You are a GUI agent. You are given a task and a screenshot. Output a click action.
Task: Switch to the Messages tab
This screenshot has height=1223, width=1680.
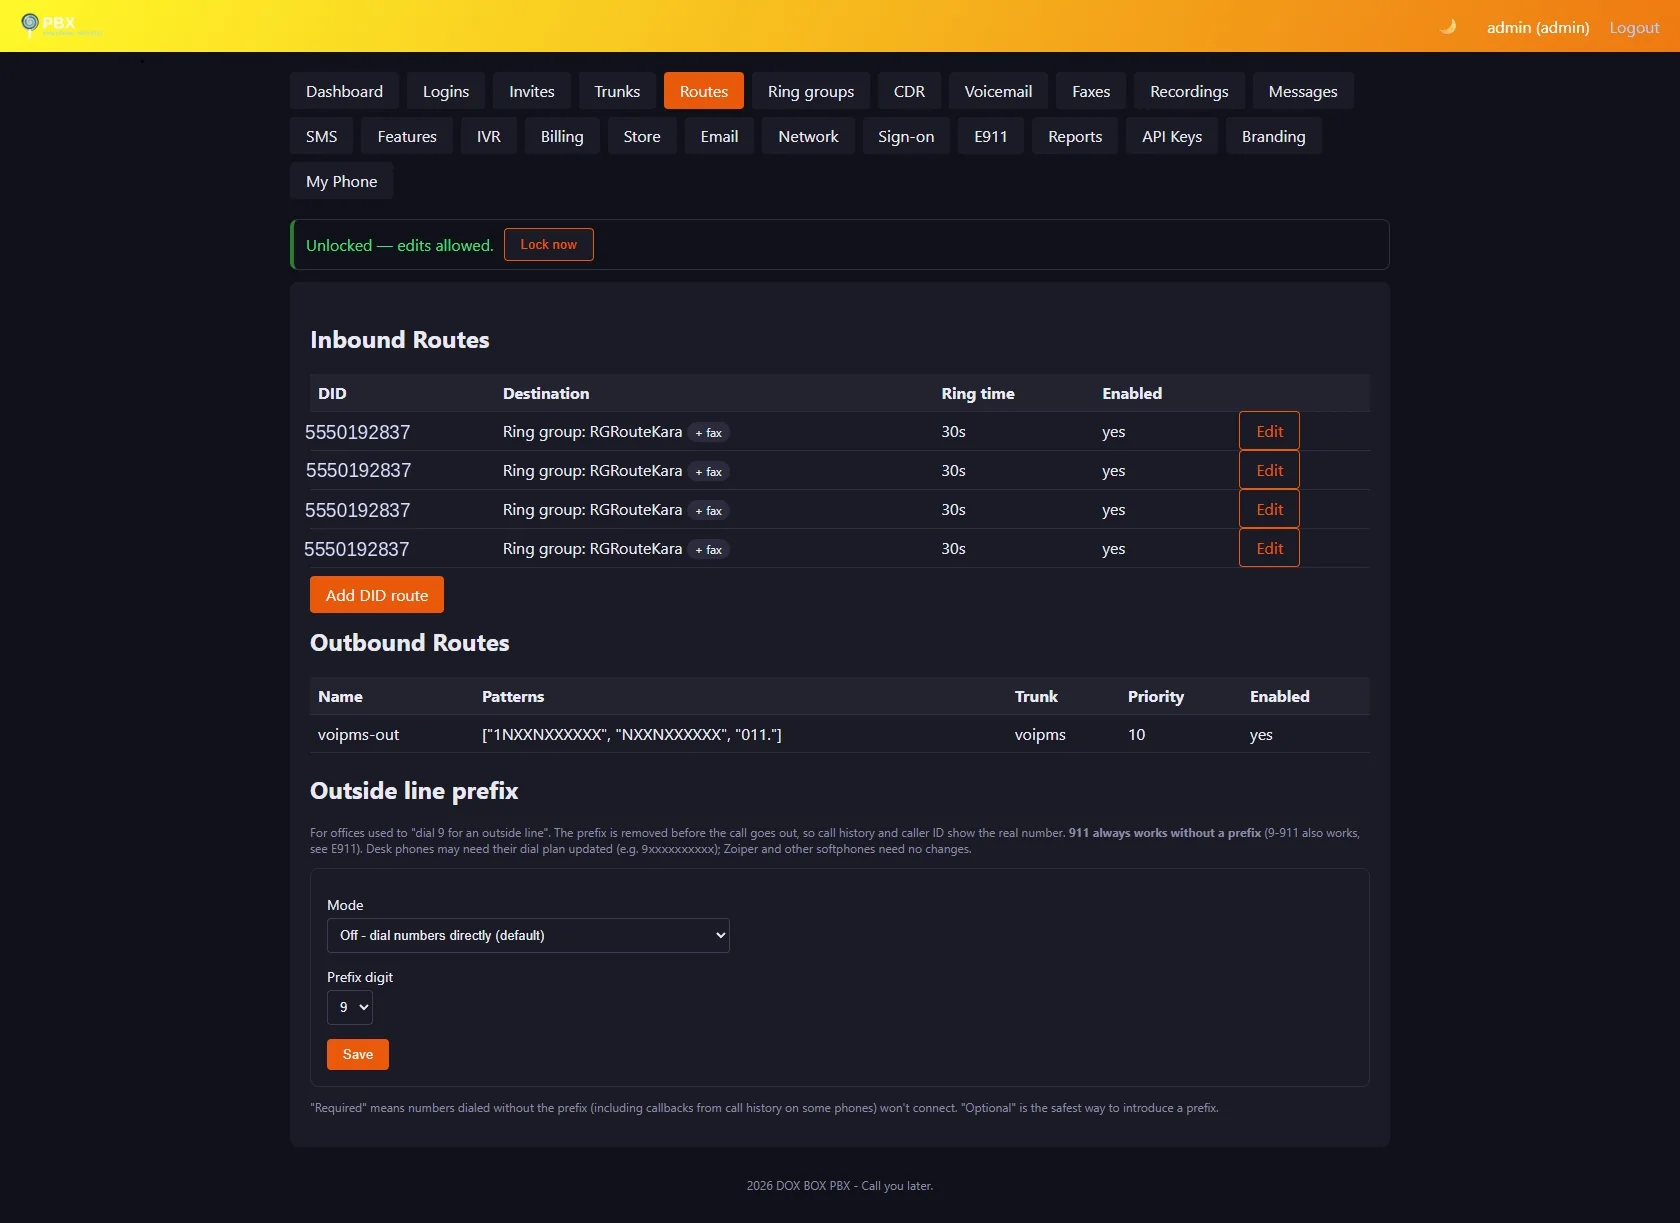tap(1303, 91)
